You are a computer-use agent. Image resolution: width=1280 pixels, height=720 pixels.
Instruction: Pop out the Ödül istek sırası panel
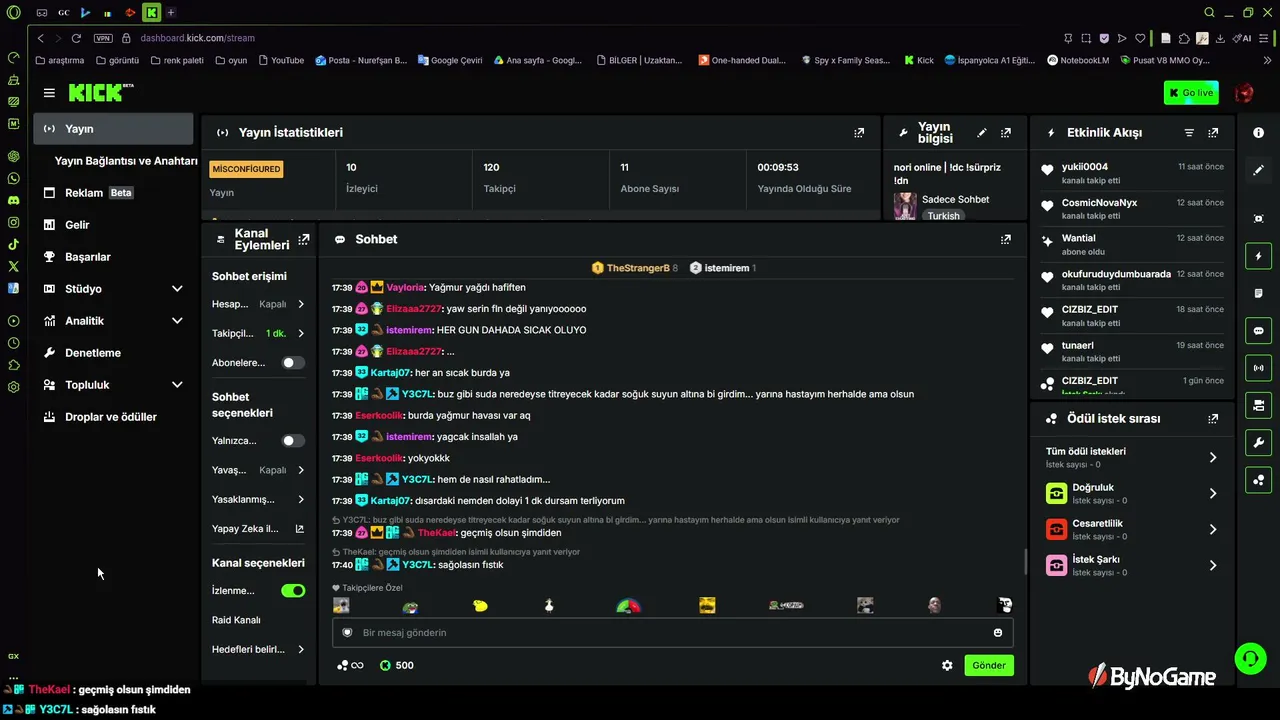tap(1213, 419)
